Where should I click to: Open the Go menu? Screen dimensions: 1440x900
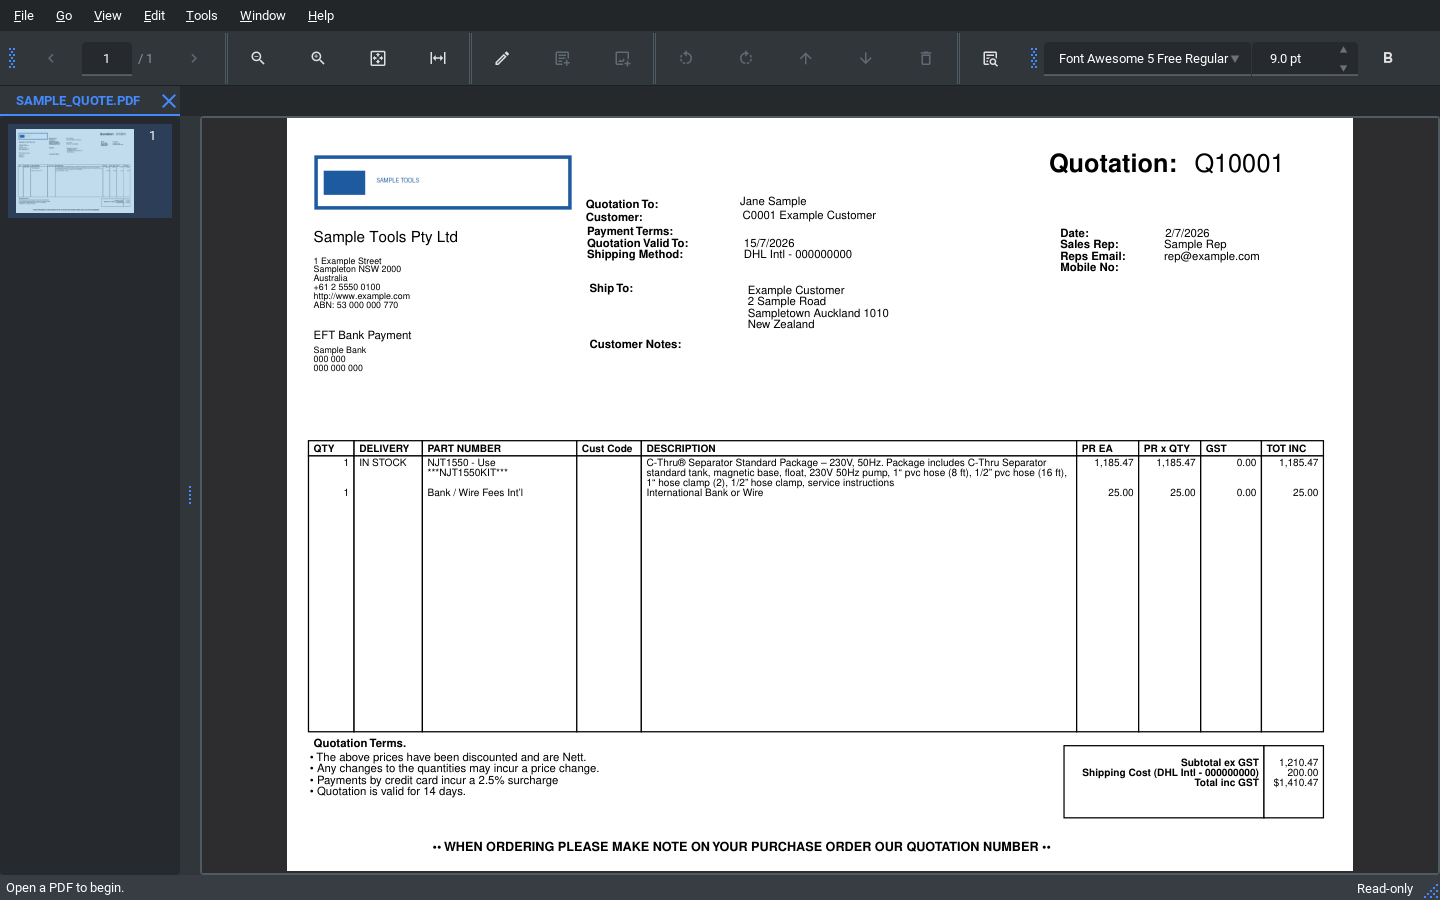[x=64, y=15]
